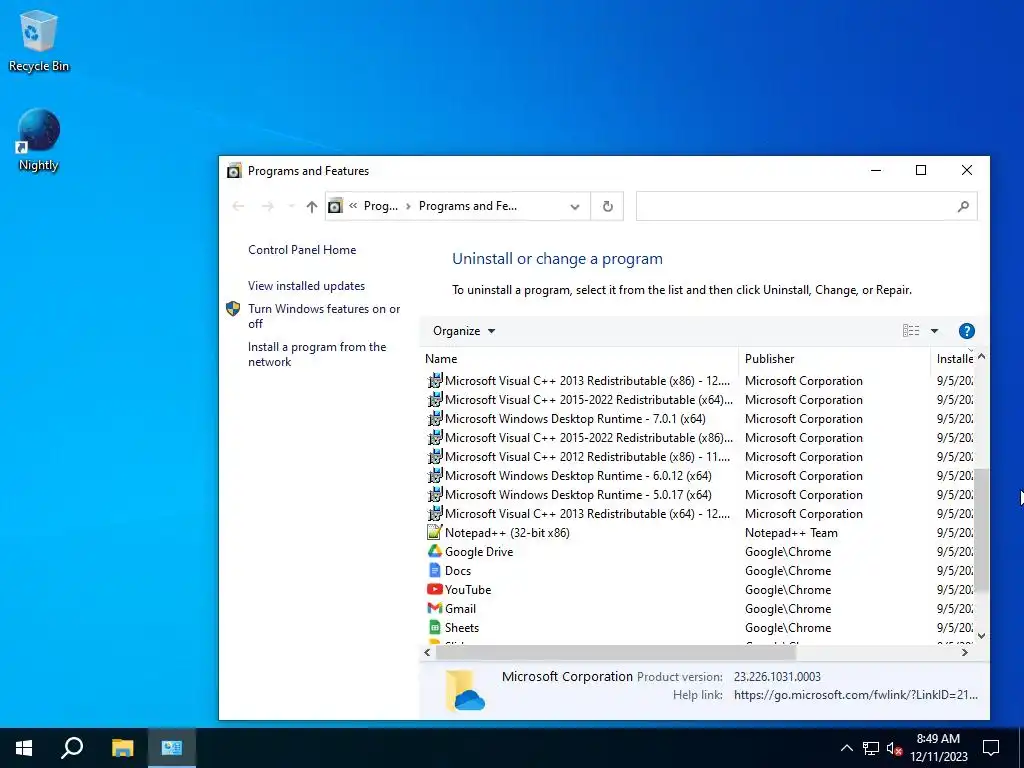Change view using the view layout icon
The image size is (1024, 768).
[x=911, y=331]
